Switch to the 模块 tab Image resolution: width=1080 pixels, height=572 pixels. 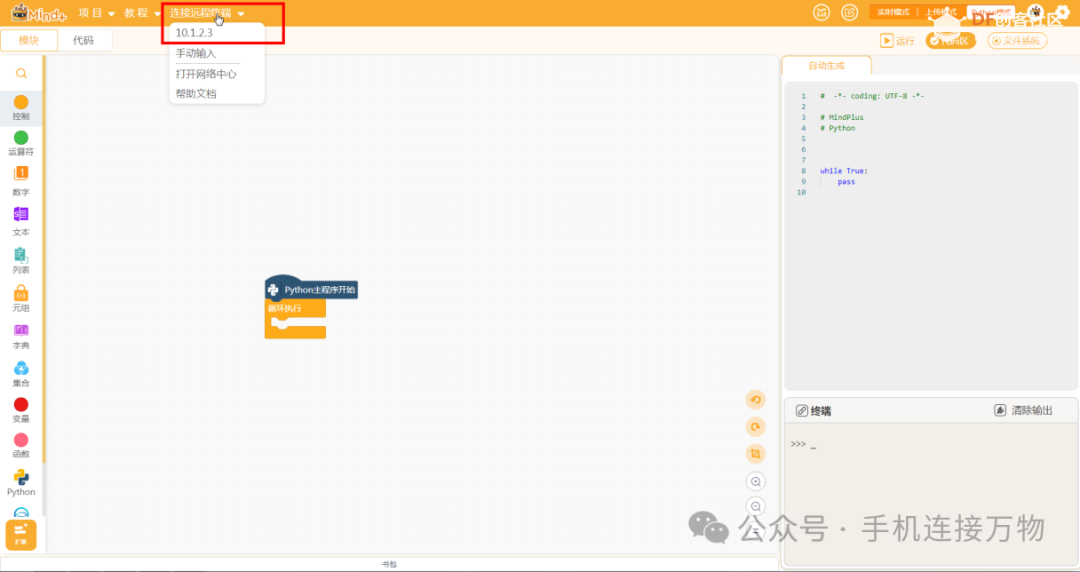point(29,41)
